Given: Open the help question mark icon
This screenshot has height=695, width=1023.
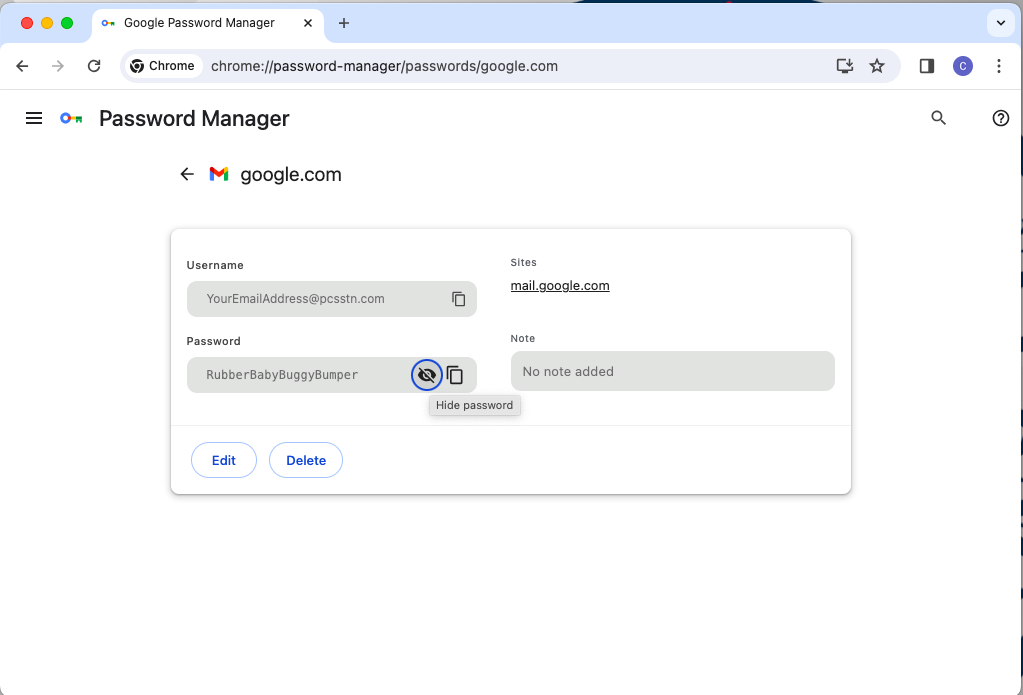Looking at the screenshot, I should pos(1001,118).
